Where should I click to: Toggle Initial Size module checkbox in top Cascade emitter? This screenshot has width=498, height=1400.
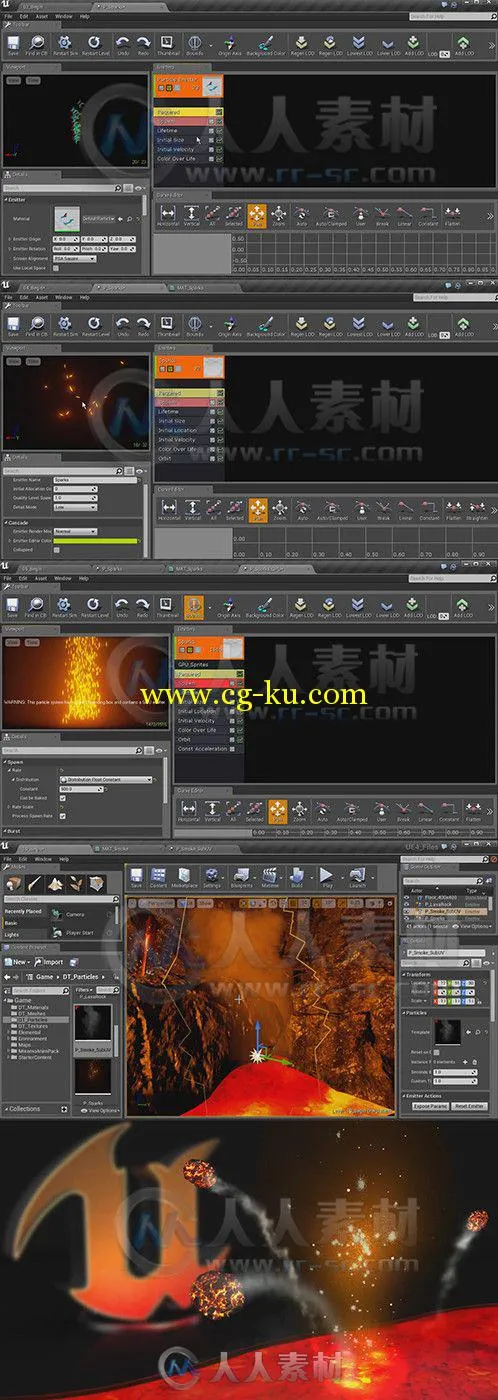(211, 140)
